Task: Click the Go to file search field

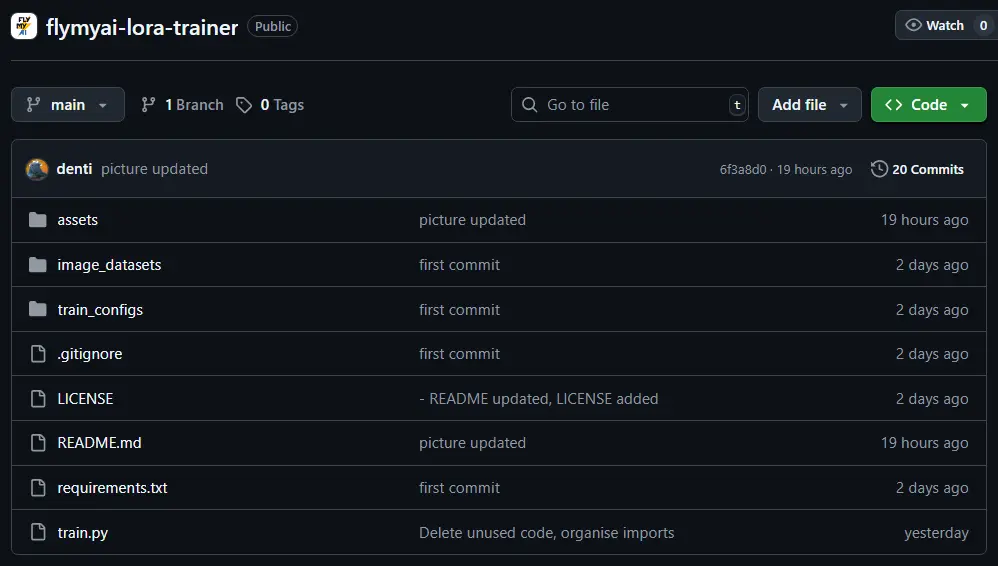Action: tap(630, 105)
